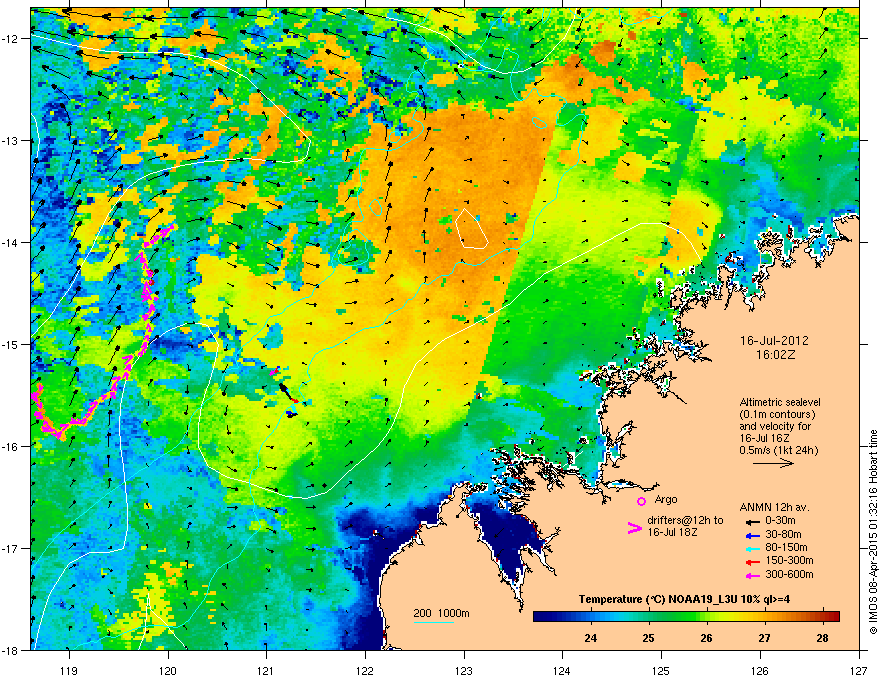The width and height of the screenshot is (880, 680).
Task: Click the latitude axis label -12
Action: click(x=10, y=39)
